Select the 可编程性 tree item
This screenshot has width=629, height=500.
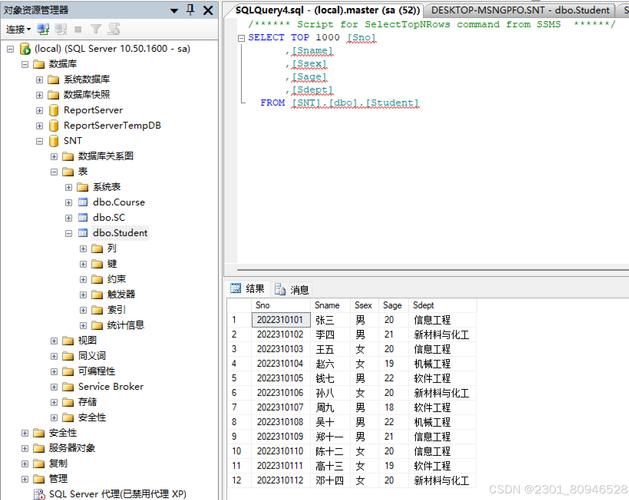[x=96, y=371]
